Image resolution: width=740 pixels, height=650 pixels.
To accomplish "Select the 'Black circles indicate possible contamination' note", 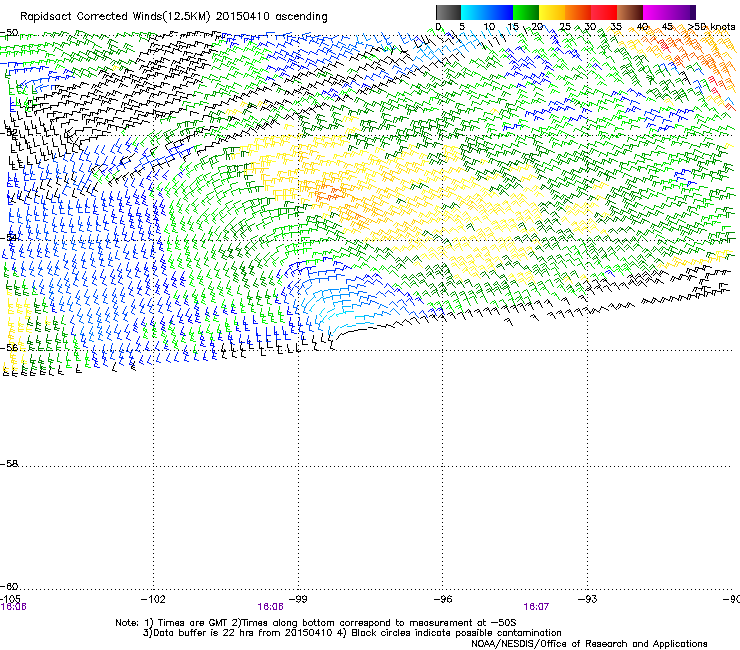I will click(456, 633).
